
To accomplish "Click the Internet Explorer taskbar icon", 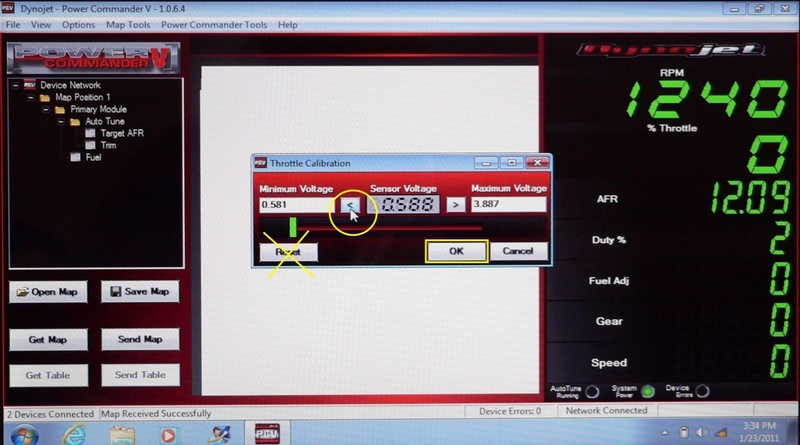I will pyautogui.click(x=74, y=433).
